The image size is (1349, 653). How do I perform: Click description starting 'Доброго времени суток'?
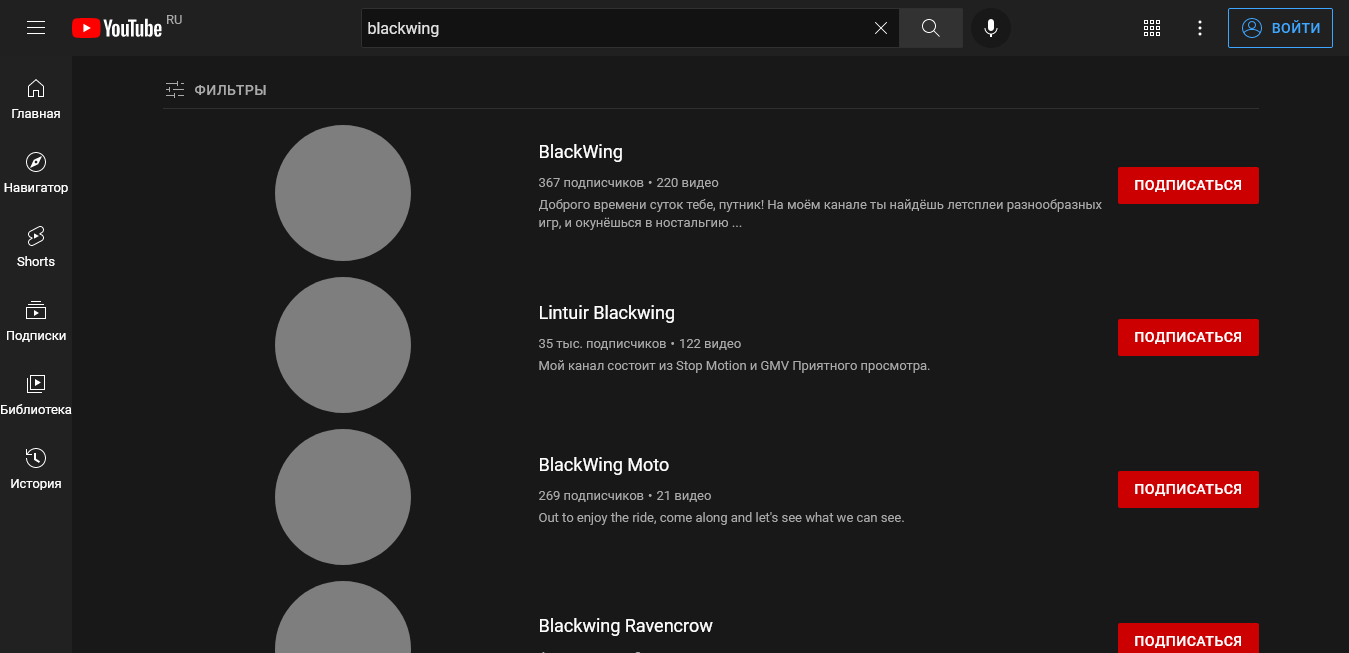tap(820, 214)
